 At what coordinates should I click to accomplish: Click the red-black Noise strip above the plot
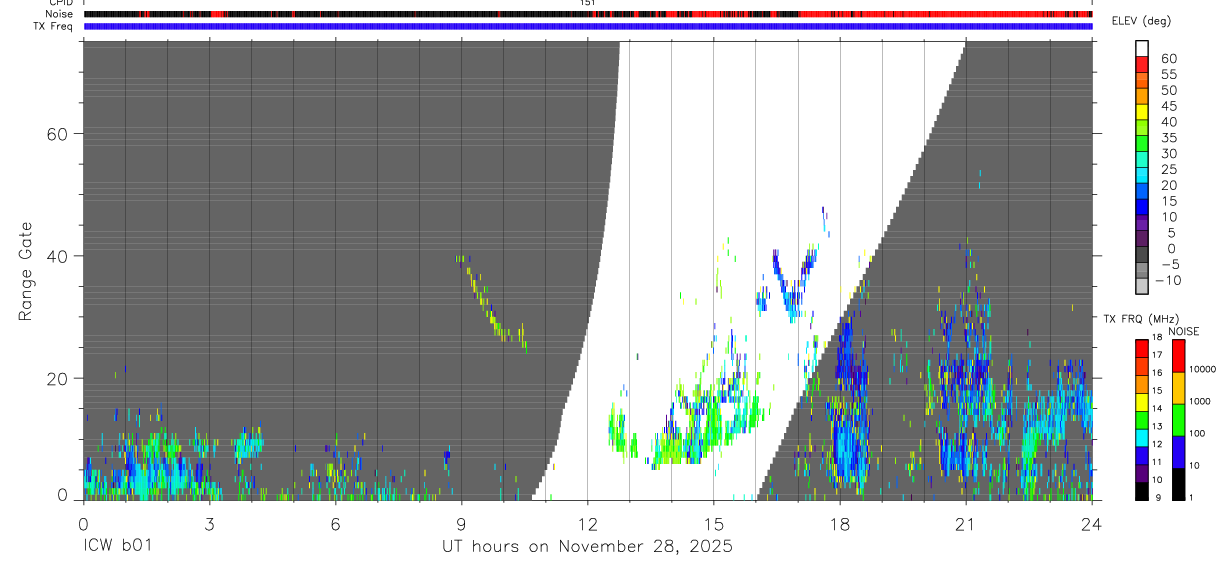(588, 14)
